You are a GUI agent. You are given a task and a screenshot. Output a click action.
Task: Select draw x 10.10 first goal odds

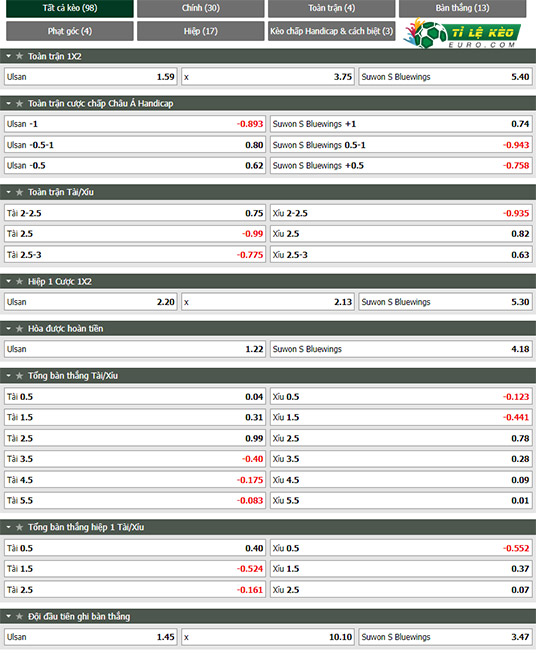point(268,637)
